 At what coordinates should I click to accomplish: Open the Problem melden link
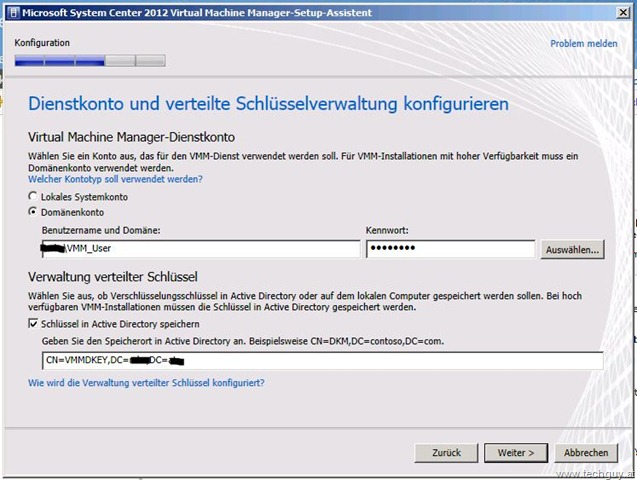583,43
